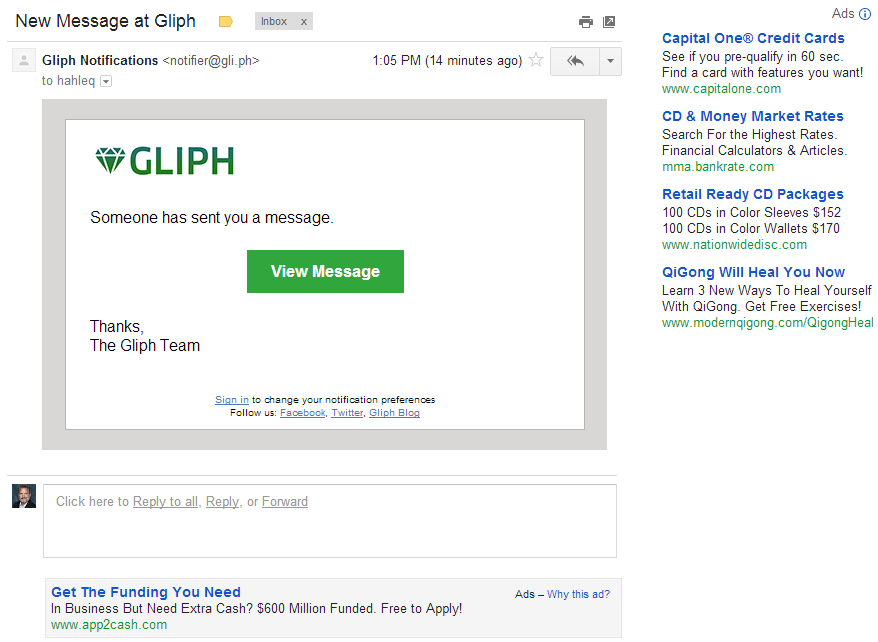The width and height of the screenshot is (878, 642).
Task: Click the GLIPH logo in the email
Action: pyautogui.click(x=164, y=161)
